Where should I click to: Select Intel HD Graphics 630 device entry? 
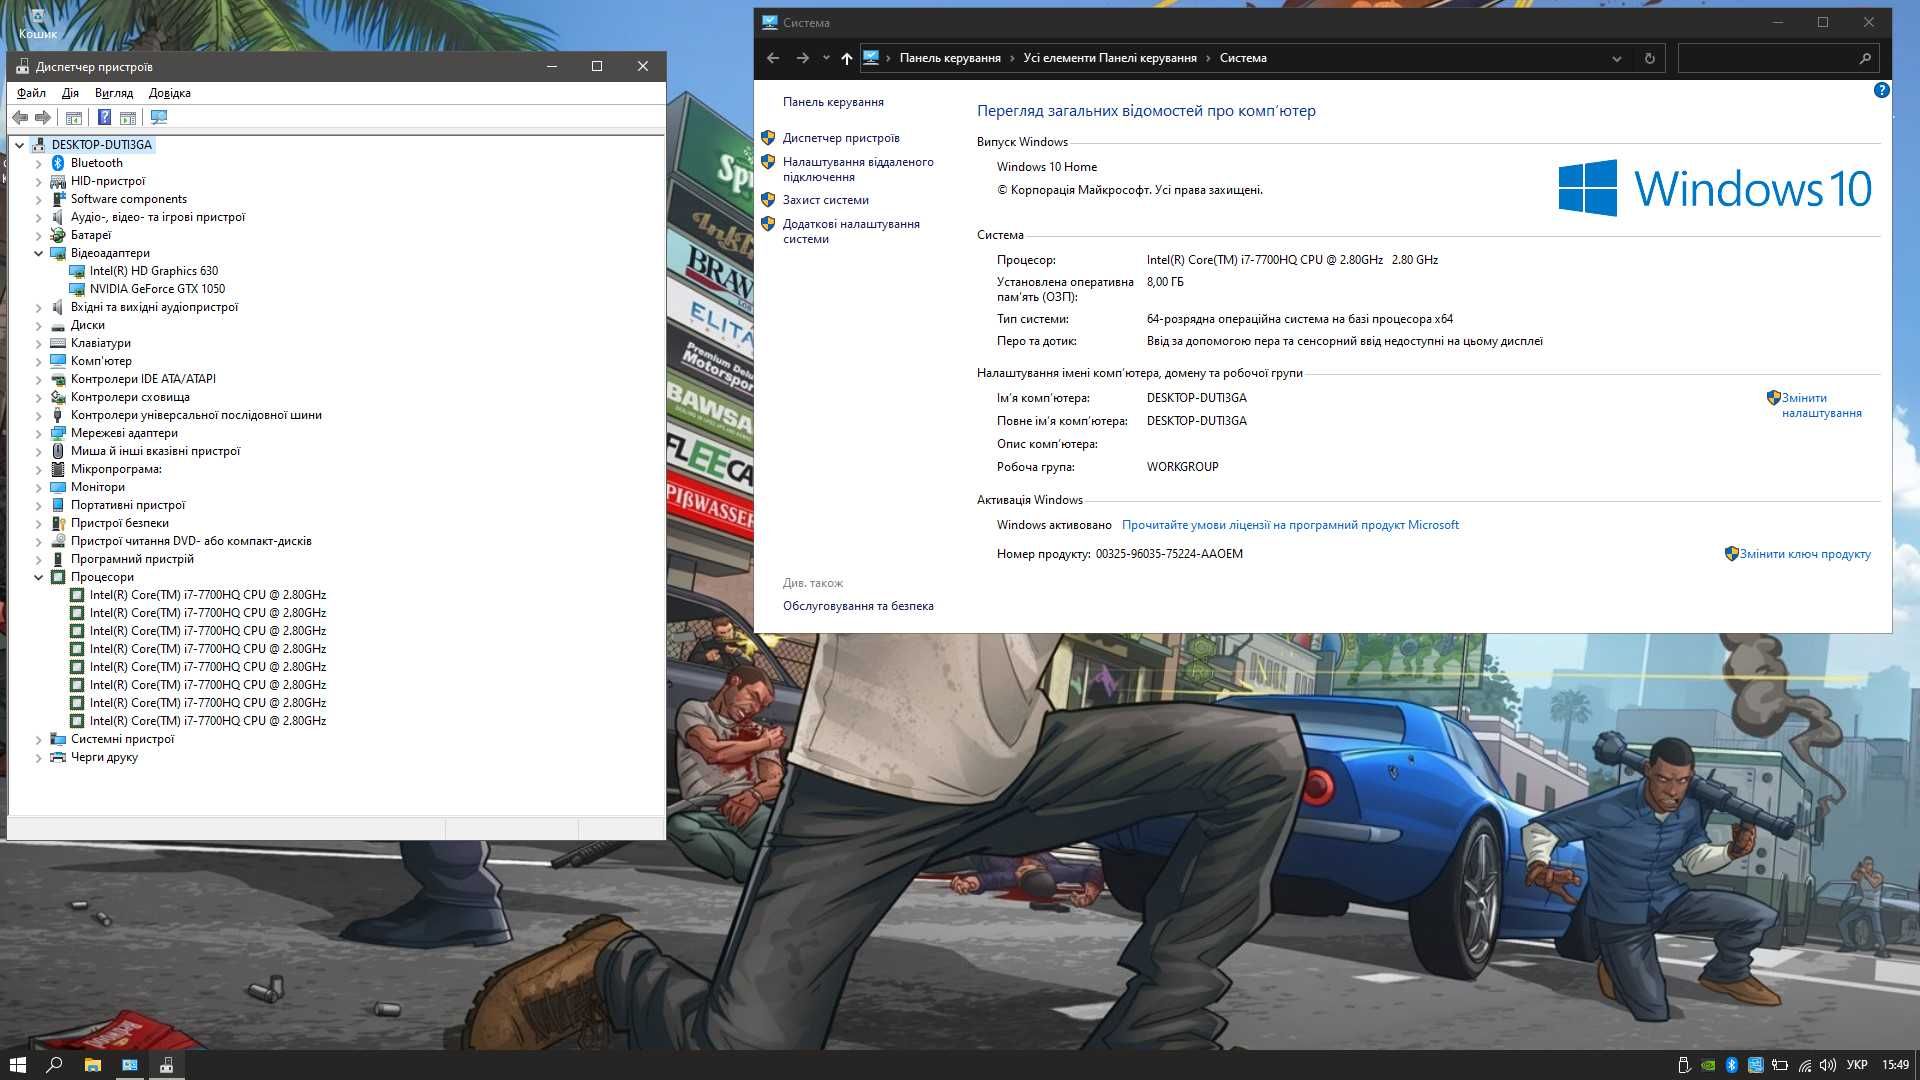coord(156,270)
